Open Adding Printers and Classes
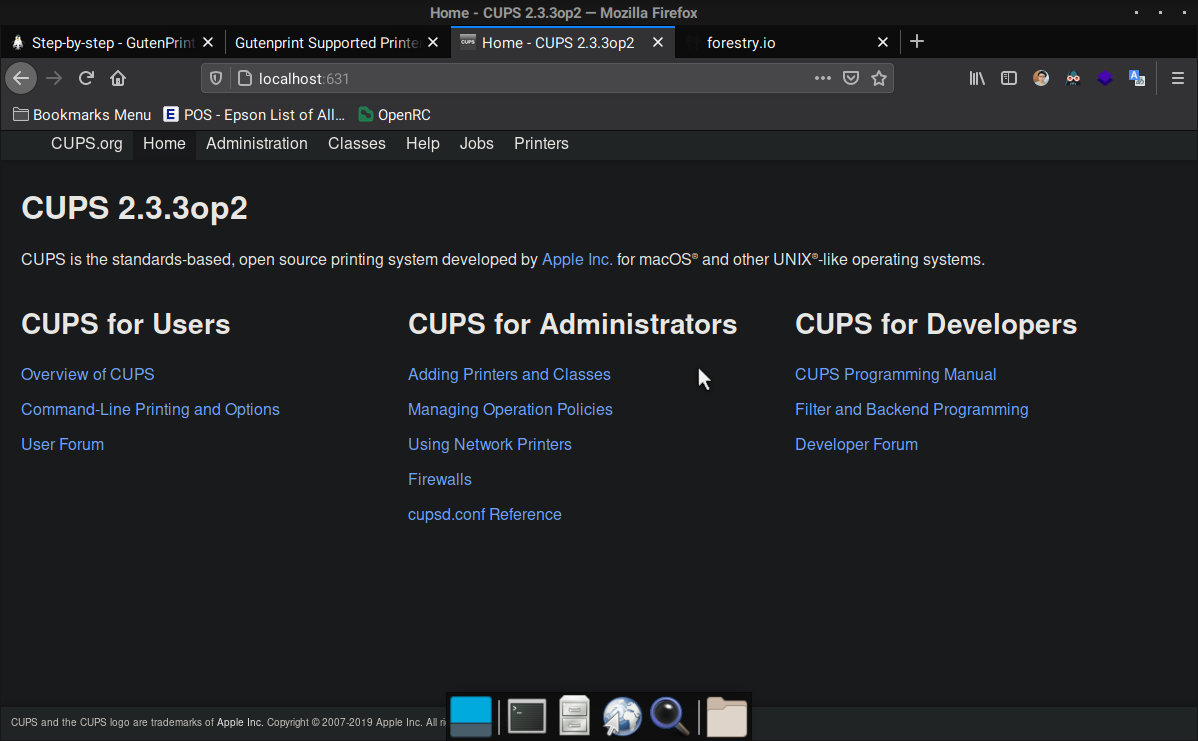 (509, 374)
